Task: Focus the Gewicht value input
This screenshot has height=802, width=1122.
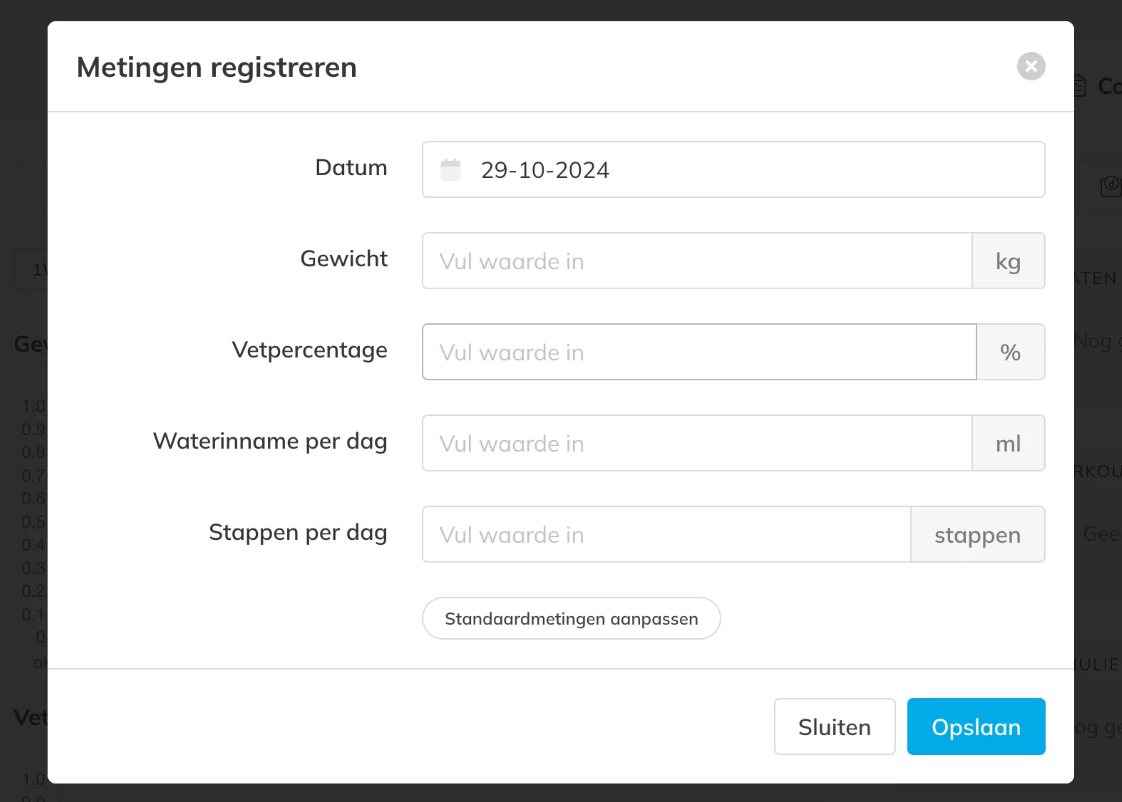Action: 696,261
